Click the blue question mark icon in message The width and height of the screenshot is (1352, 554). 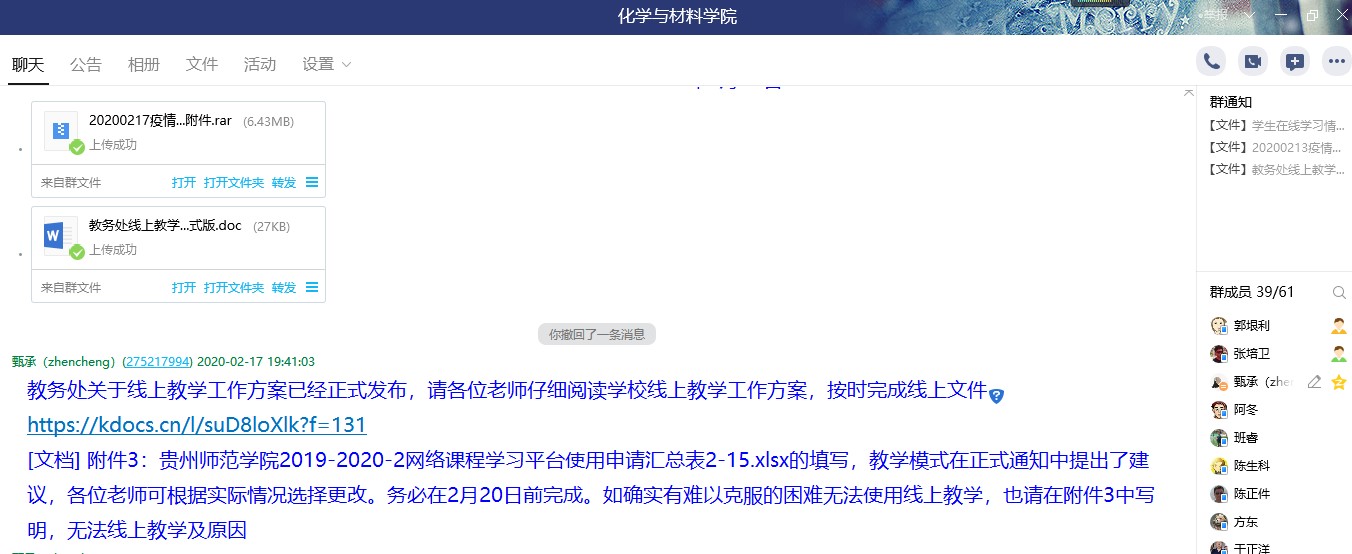pyautogui.click(x=996, y=396)
